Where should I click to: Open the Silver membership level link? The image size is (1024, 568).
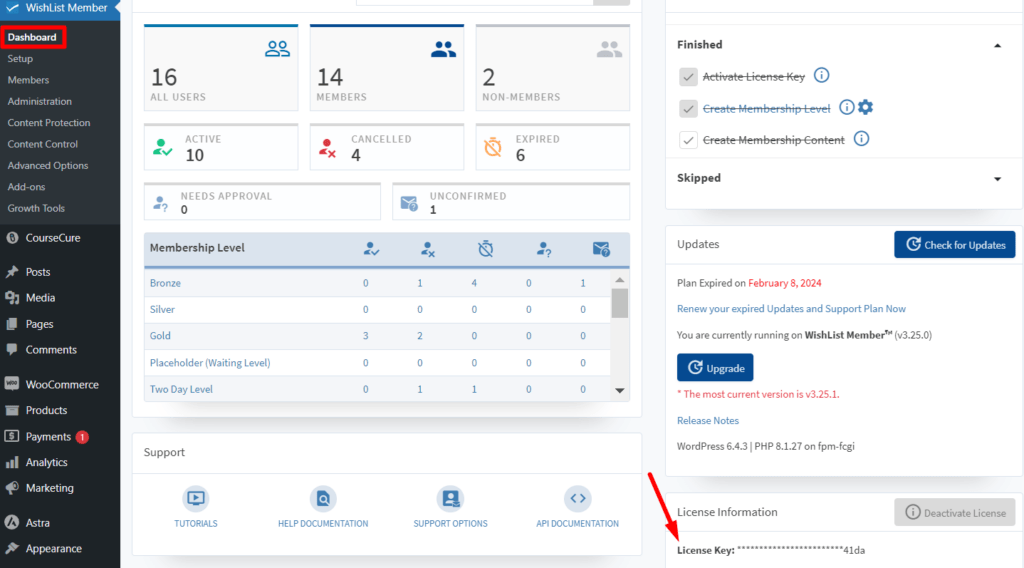[x=162, y=309]
